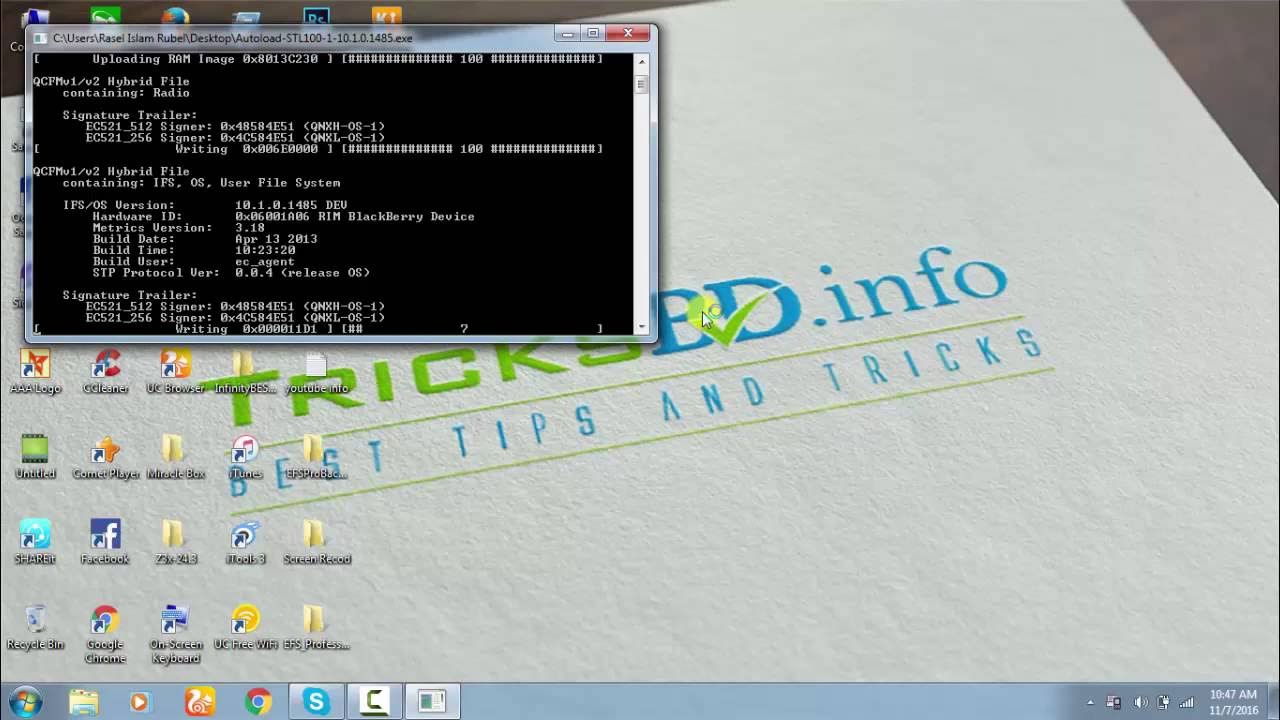Select the Firefox icon at top of desktop

(175, 16)
